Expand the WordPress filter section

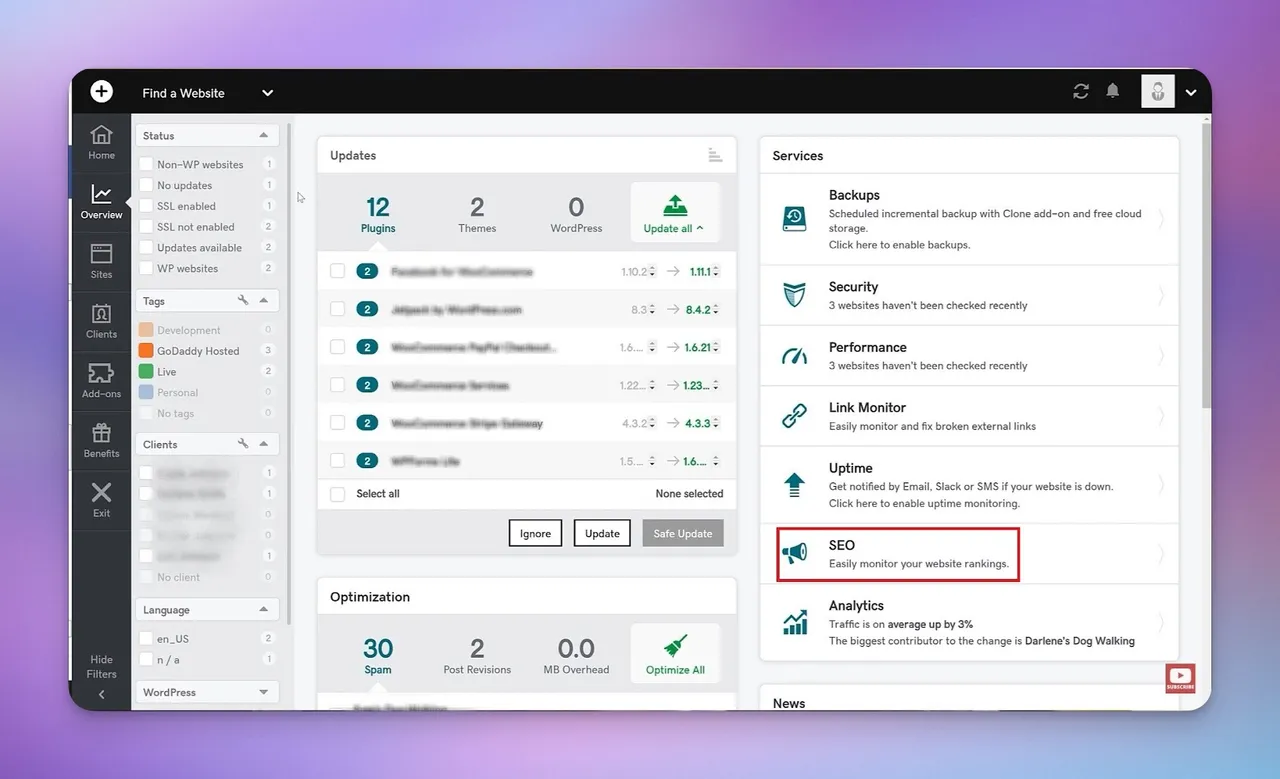click(264, 692)
